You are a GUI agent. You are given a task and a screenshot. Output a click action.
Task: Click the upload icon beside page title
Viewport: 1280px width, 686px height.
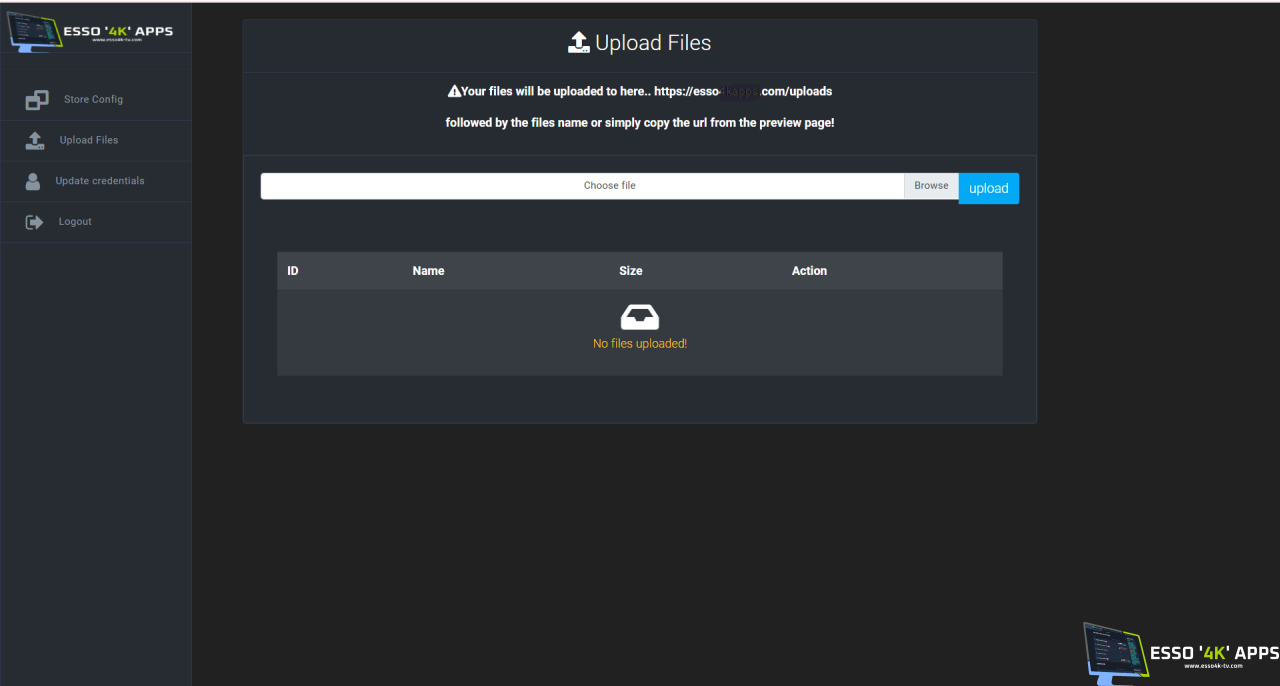[x=579, y=43]
